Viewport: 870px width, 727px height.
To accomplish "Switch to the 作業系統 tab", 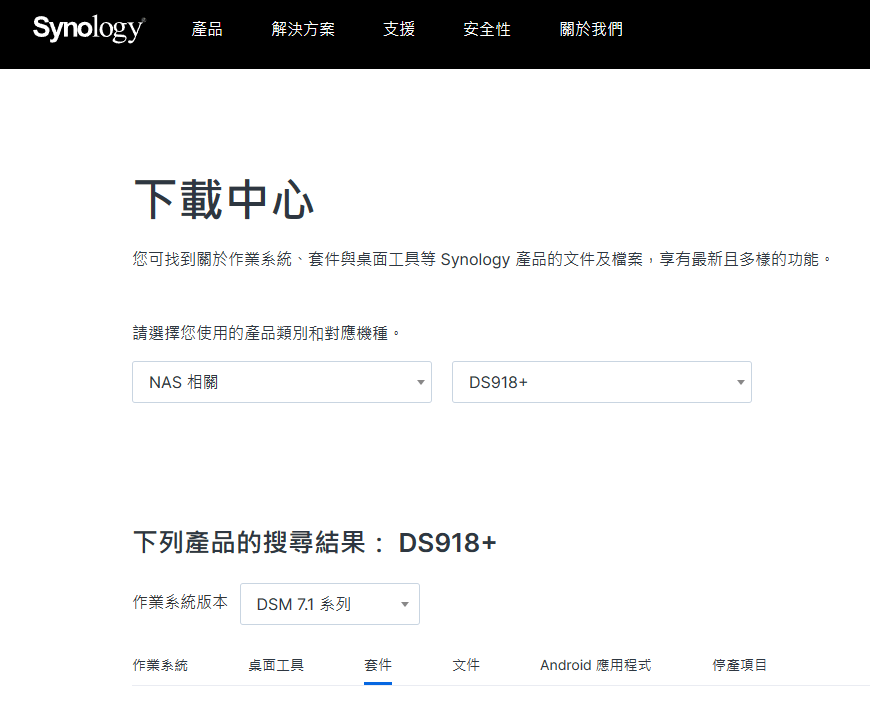I will [160, 665].
